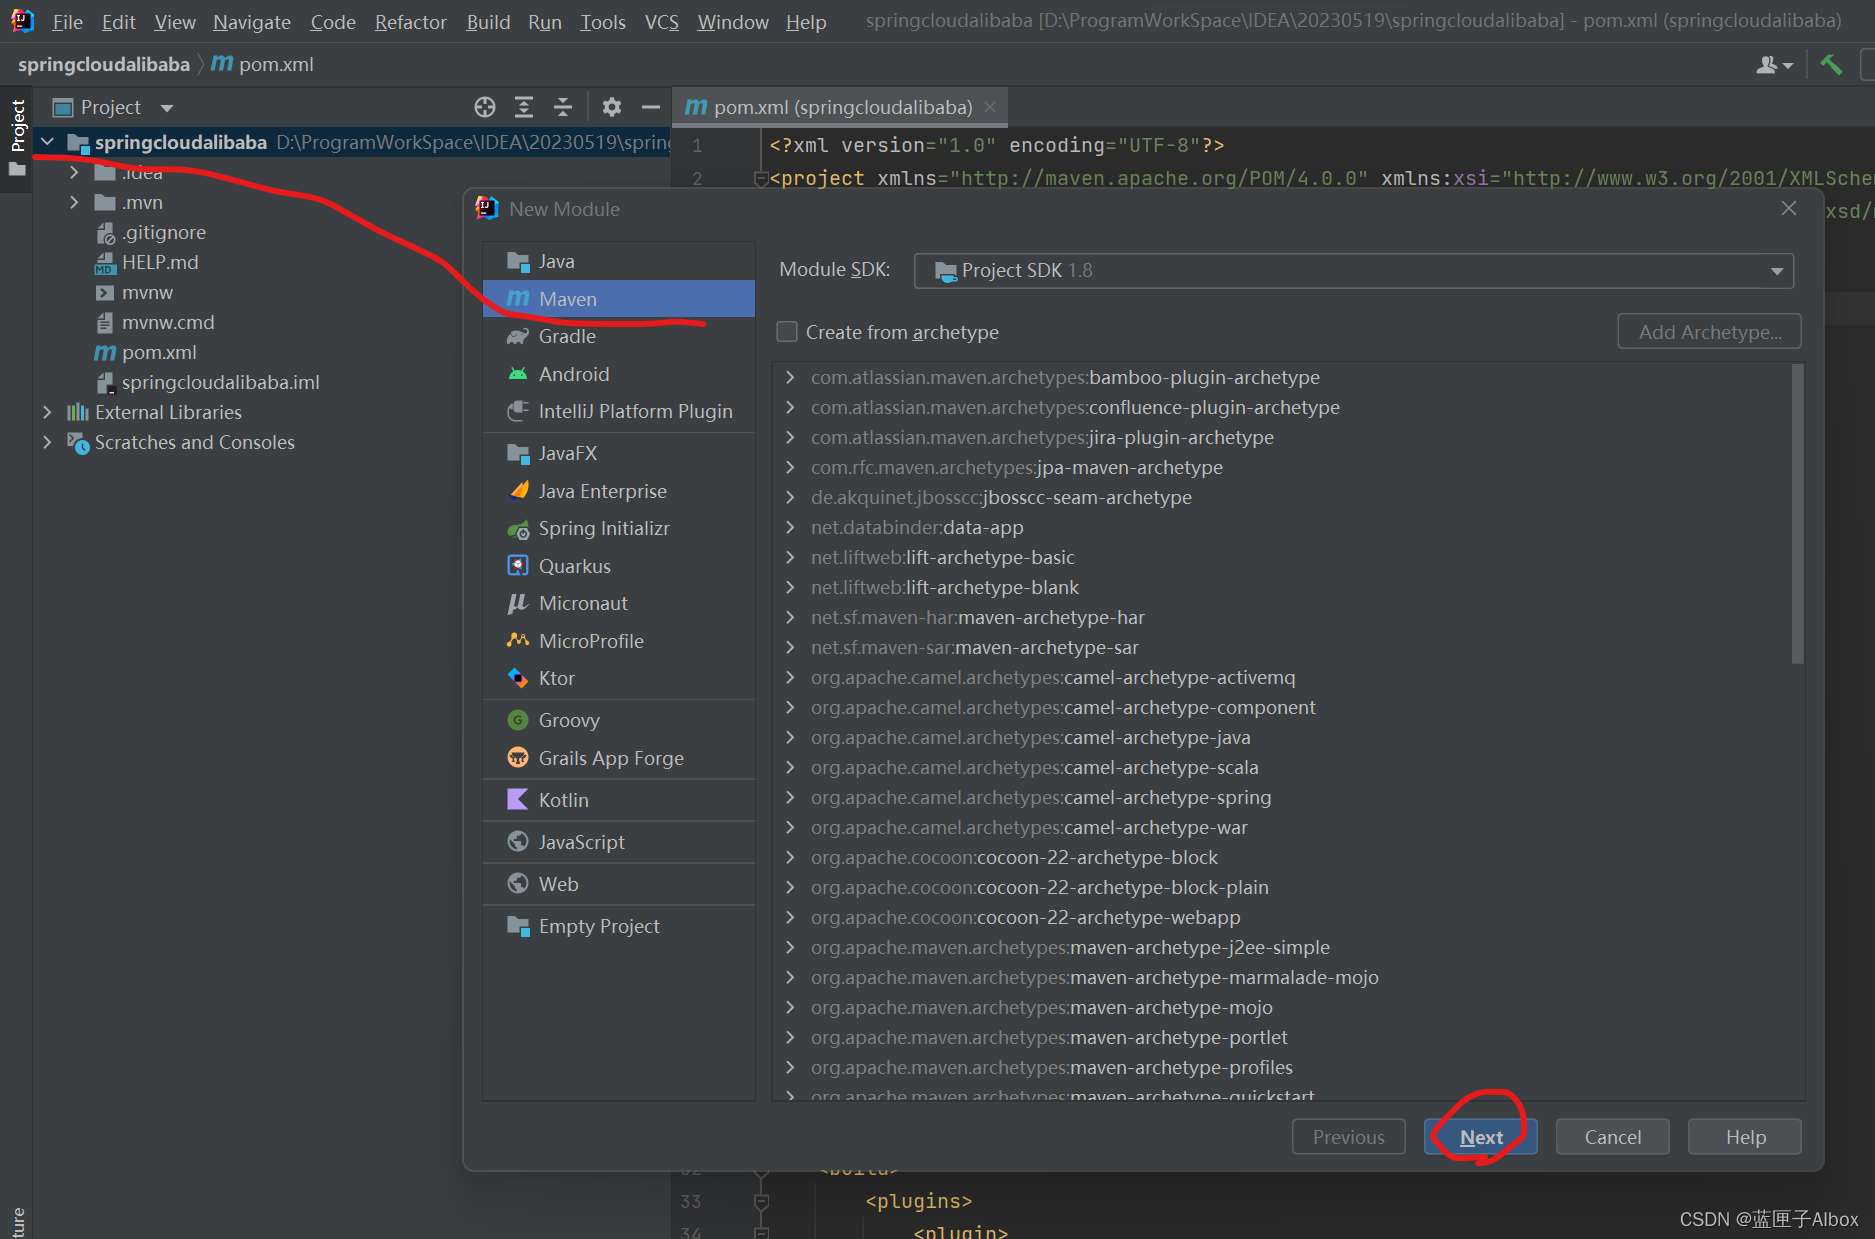The width and height of the screenshot is (1875, 1239).
Task: Click Expand All in Project panel
Action: [x=524, y=107]
